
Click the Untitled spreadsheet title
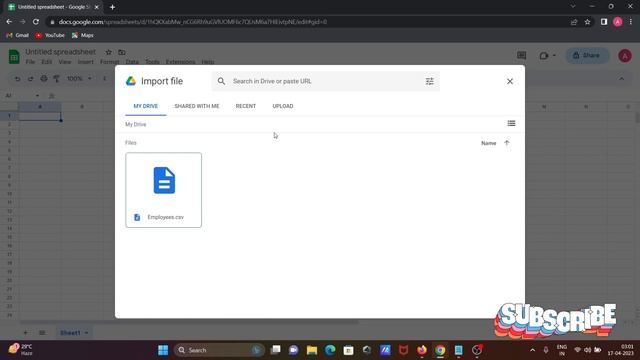pos(60,52)
